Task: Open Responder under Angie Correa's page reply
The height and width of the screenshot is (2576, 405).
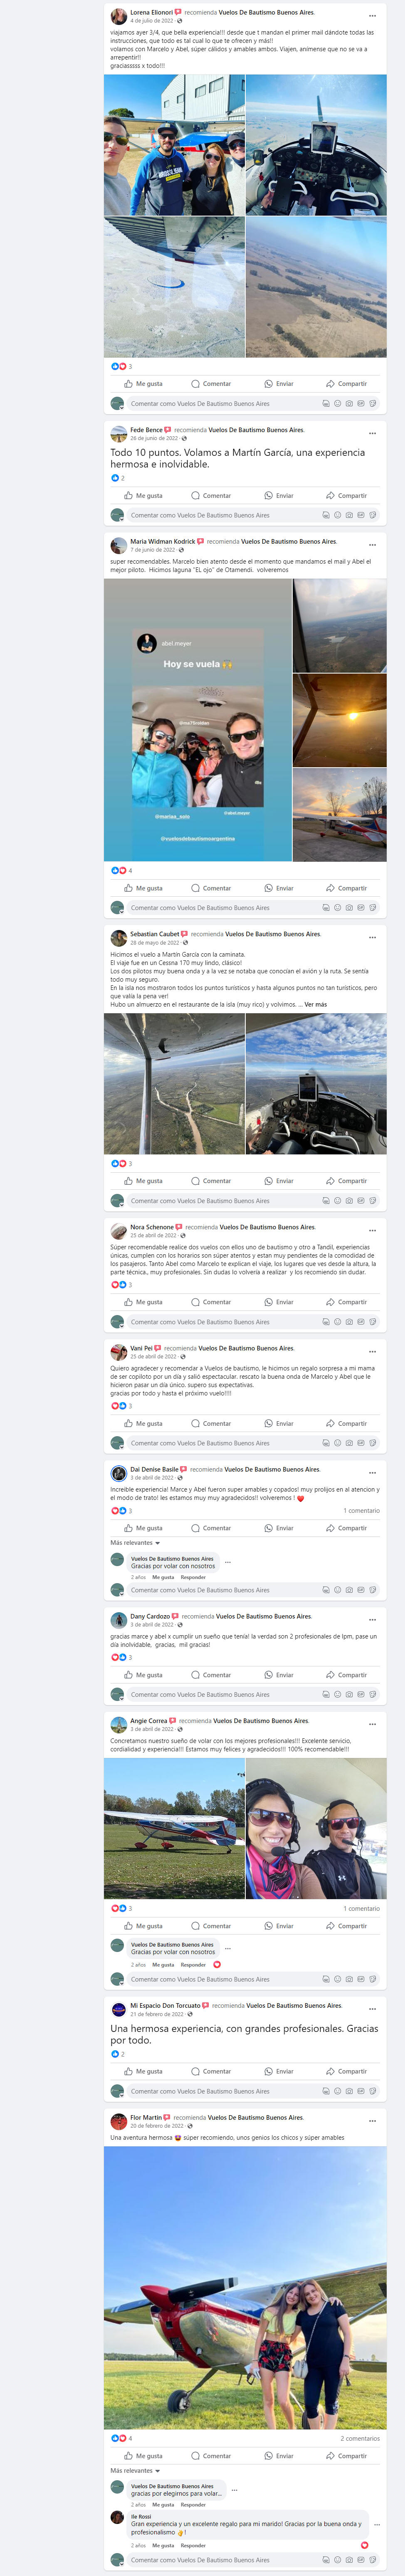Action: click(193, 1965)
